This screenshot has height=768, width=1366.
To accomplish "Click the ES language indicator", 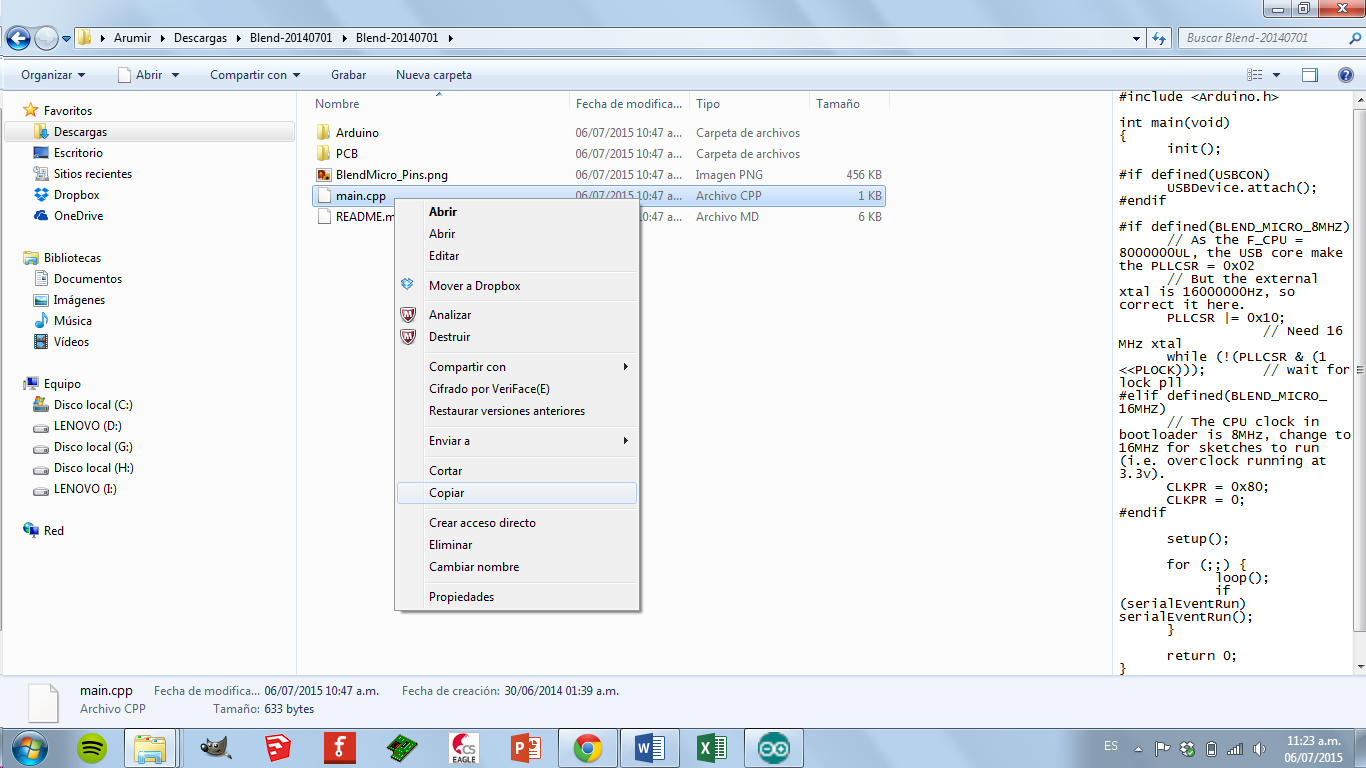I will click(x=1111, y=746).
